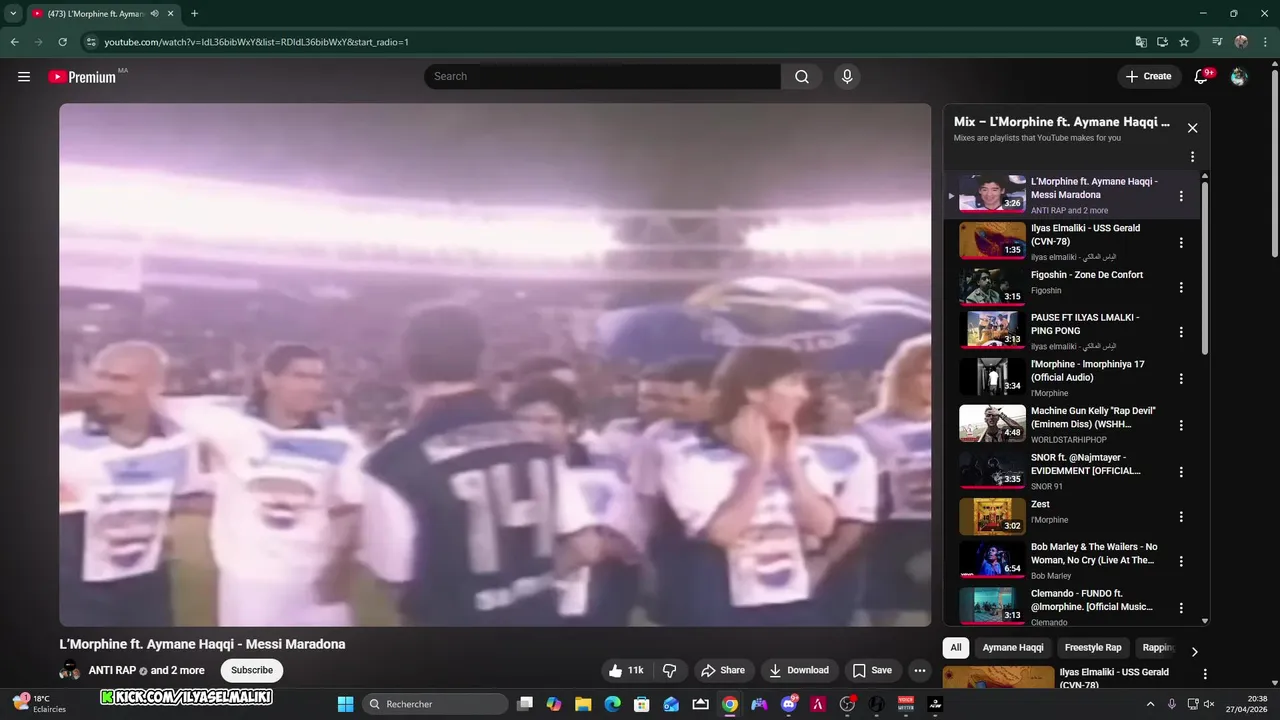Open Microsoft Edge from taskbar
The width and height of the screenshot is (1280, 720).
[x=612, y=704]
